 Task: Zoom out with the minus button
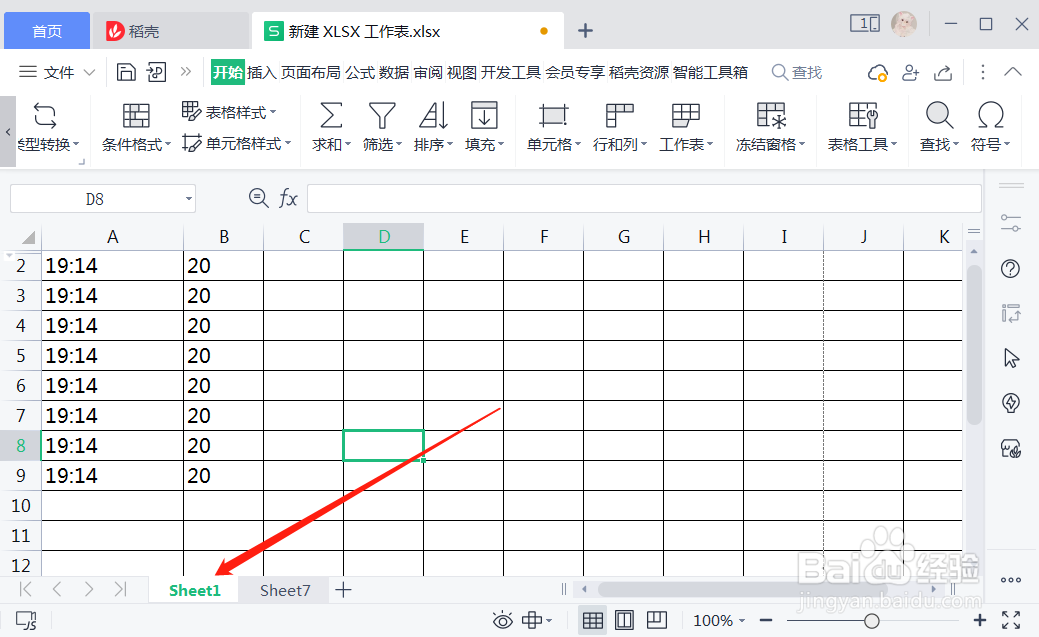click(766, 620)
